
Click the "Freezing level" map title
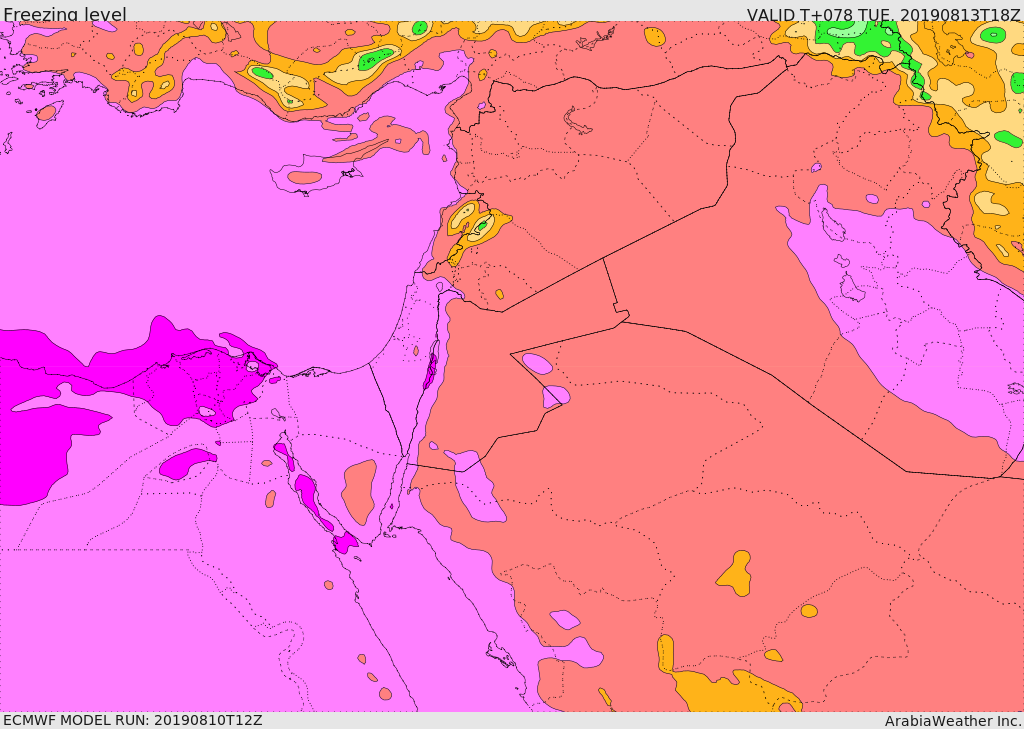(x=64, y=14)
